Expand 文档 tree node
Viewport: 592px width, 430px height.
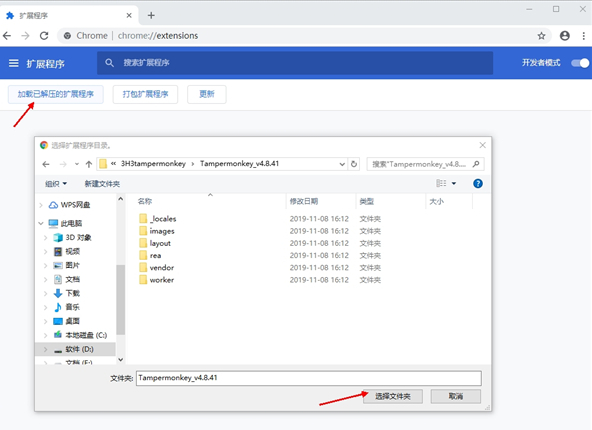pos(46,279)
